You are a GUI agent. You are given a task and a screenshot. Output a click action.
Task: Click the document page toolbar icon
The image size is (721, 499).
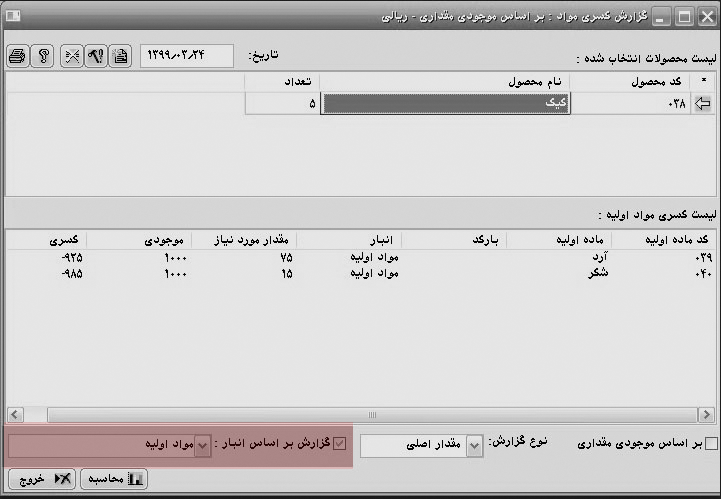[120, 56]
